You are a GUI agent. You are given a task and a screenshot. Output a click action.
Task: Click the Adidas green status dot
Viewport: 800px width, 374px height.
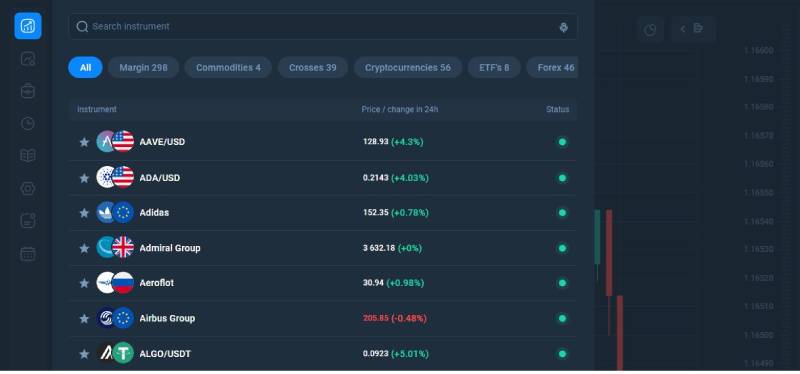pyautogui.click(x=562, y=213)
